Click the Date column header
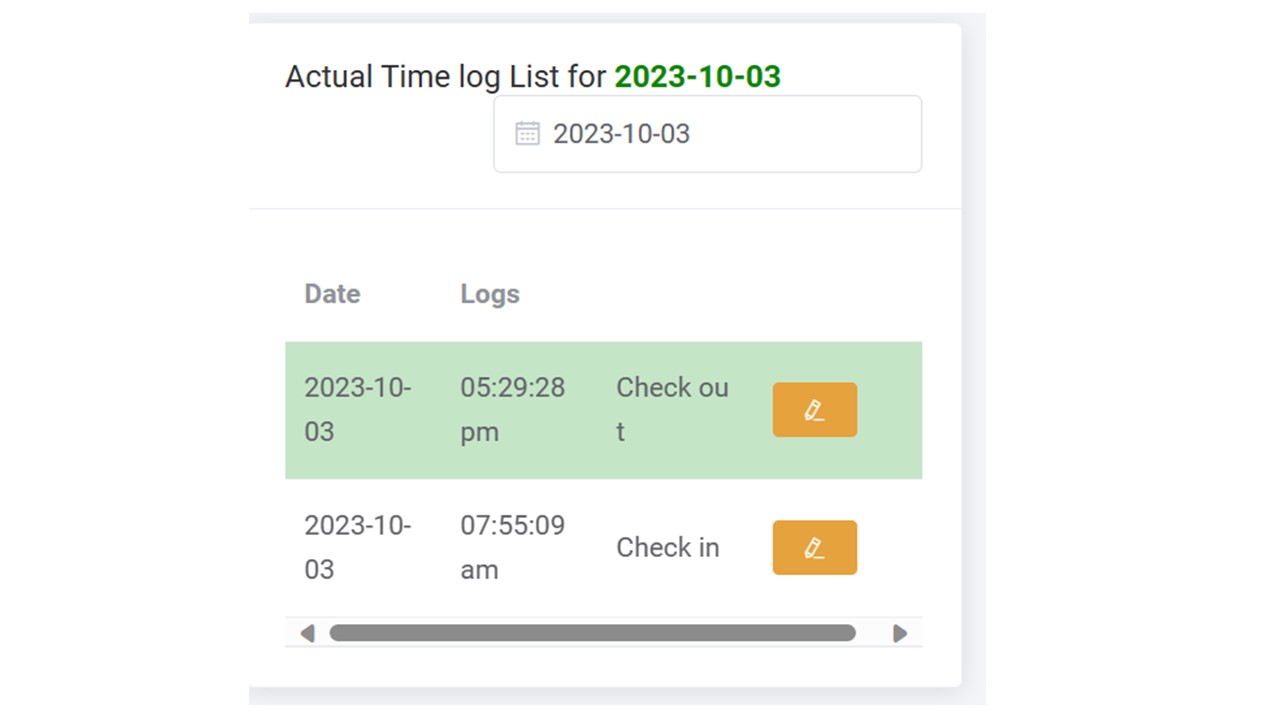Image resolution: width=1280 pixels, height=720 pixels. pos(332,294)
